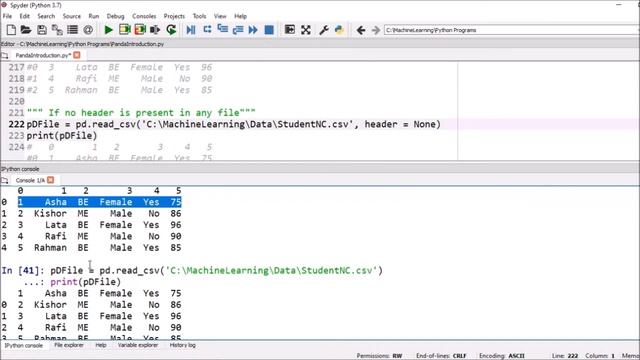Run file with green play button
This screenshot has height=360, width=640.
pos(108,30)
